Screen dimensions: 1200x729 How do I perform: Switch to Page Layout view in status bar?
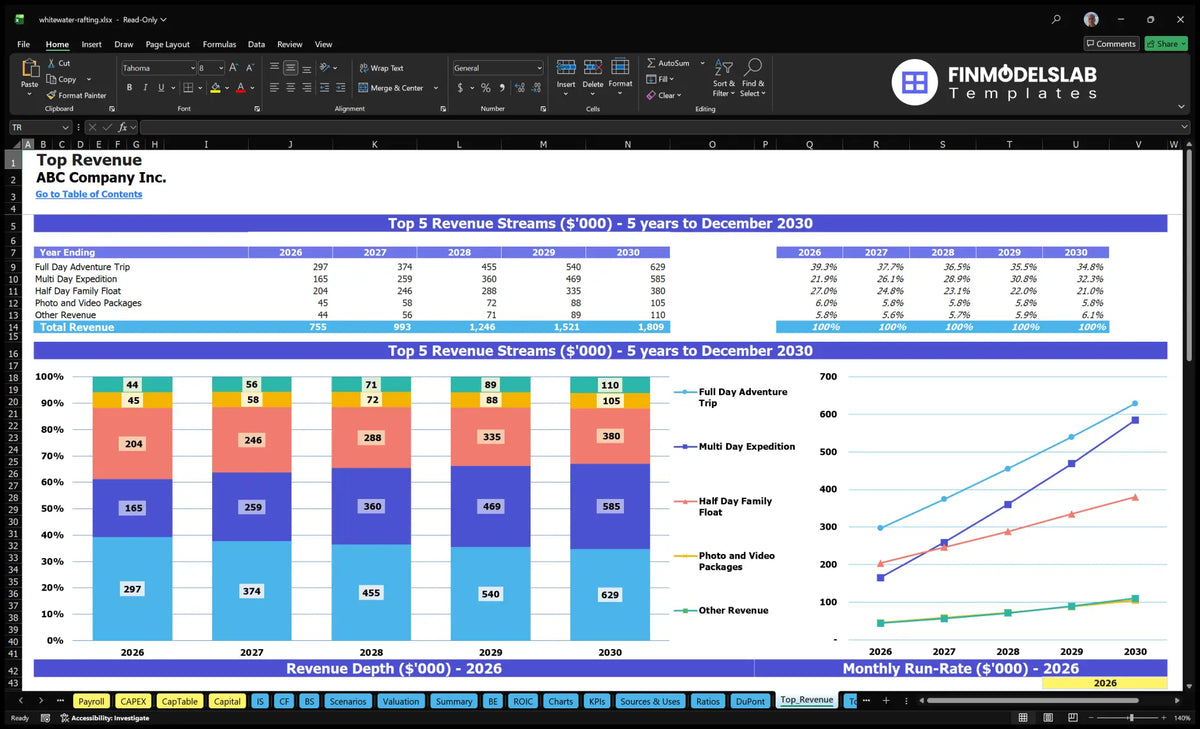(x=1048, y=718)
